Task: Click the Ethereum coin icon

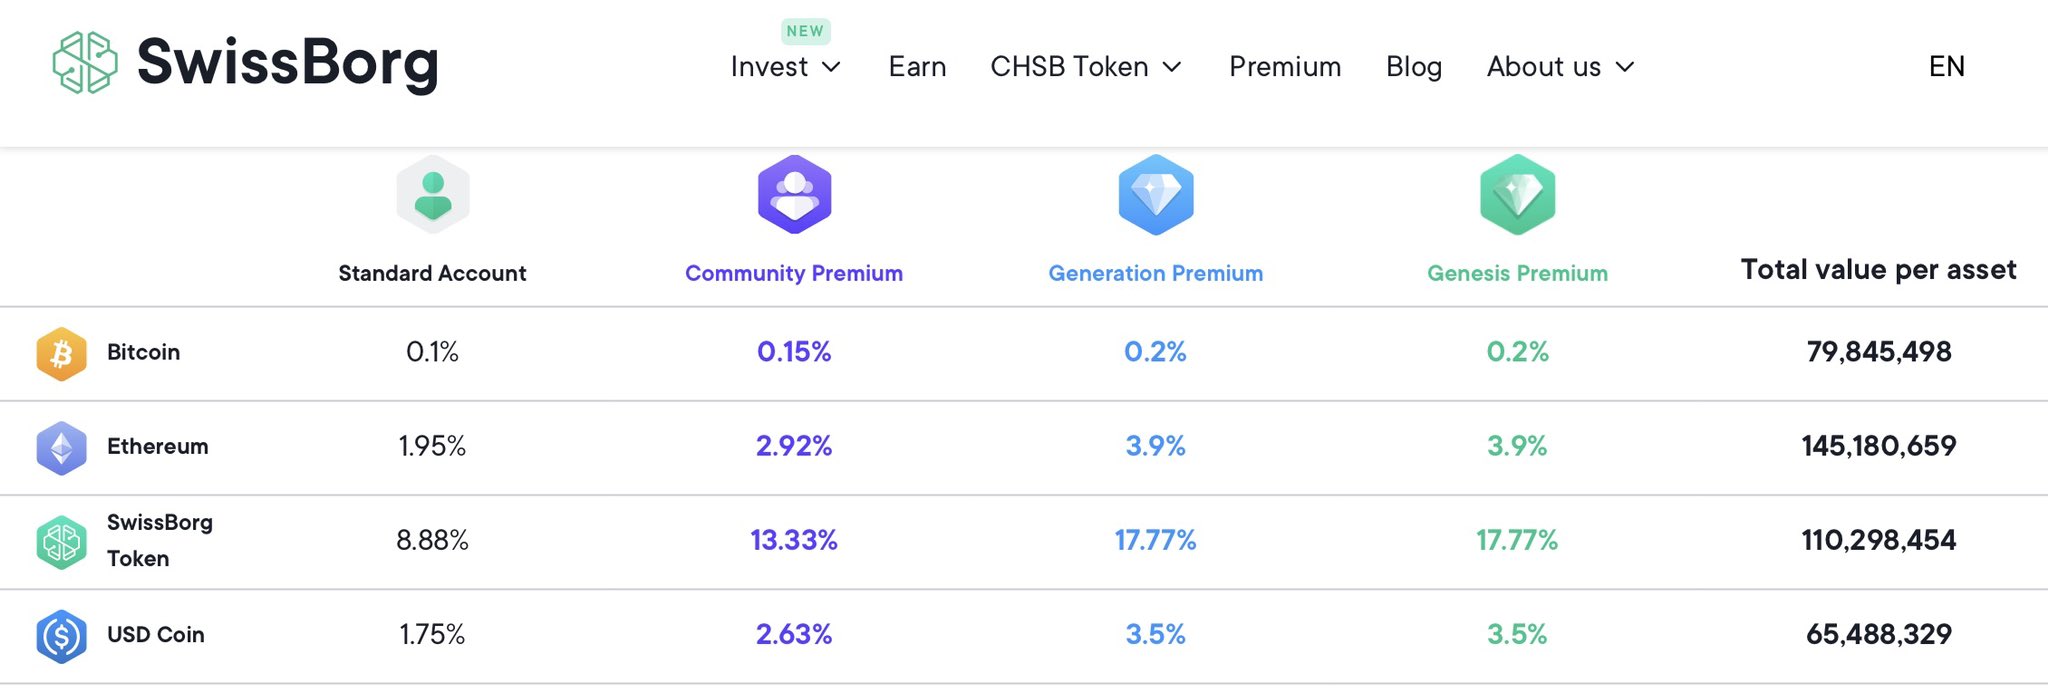Action: coord(61,448)
